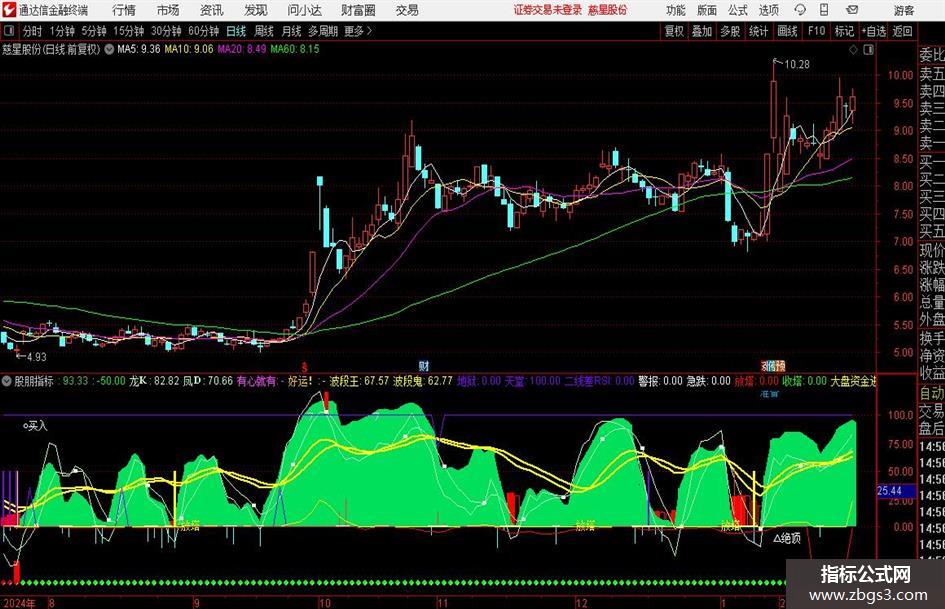
Task: Open the 问小达 menu
Action: (304, 10)
